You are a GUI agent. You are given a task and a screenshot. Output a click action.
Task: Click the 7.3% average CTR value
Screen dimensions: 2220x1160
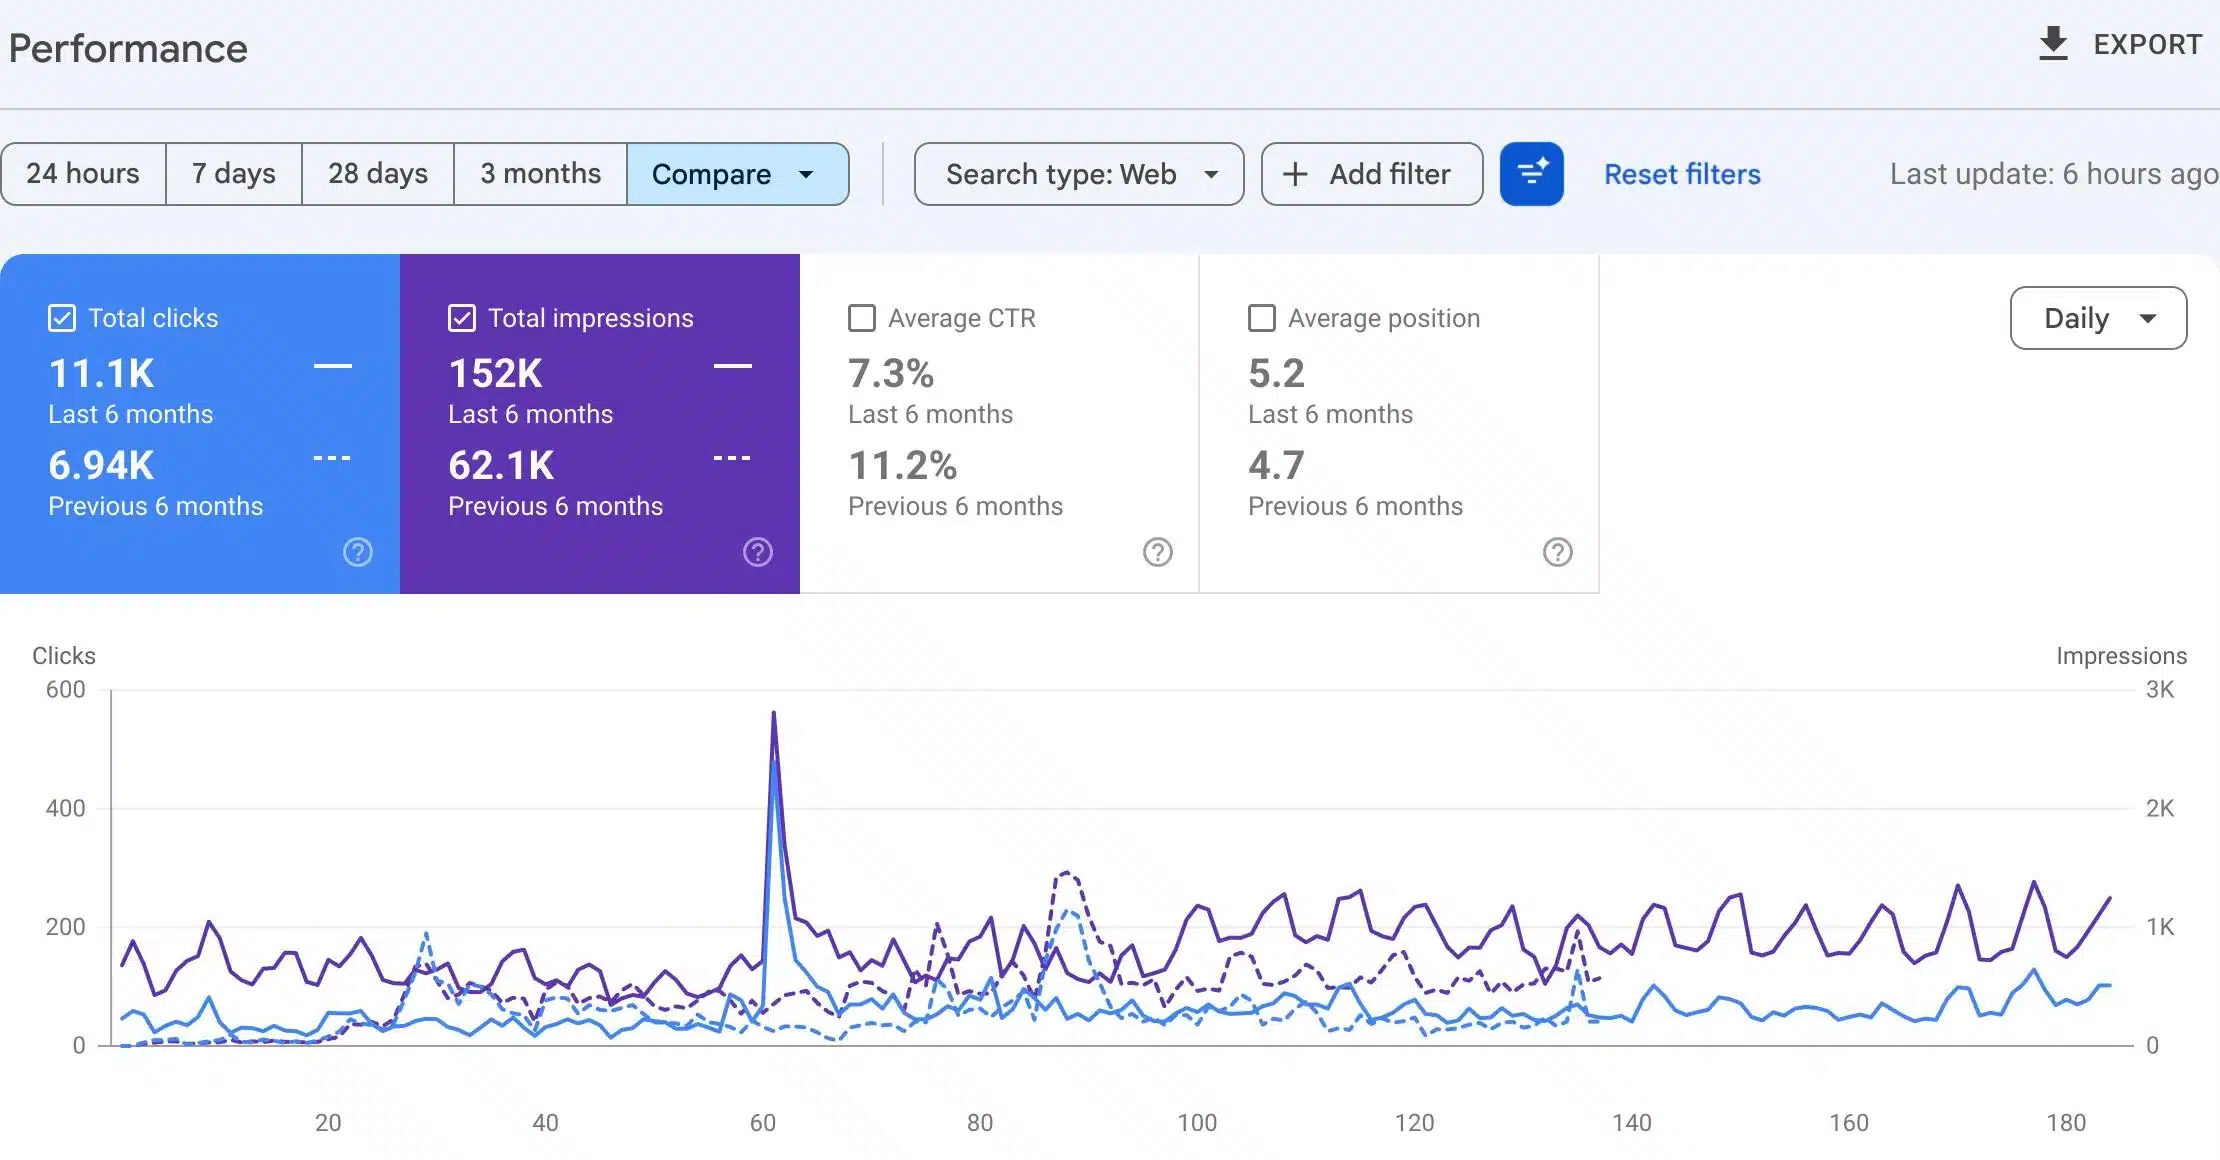pyautogui.click(x=891, y=374)
